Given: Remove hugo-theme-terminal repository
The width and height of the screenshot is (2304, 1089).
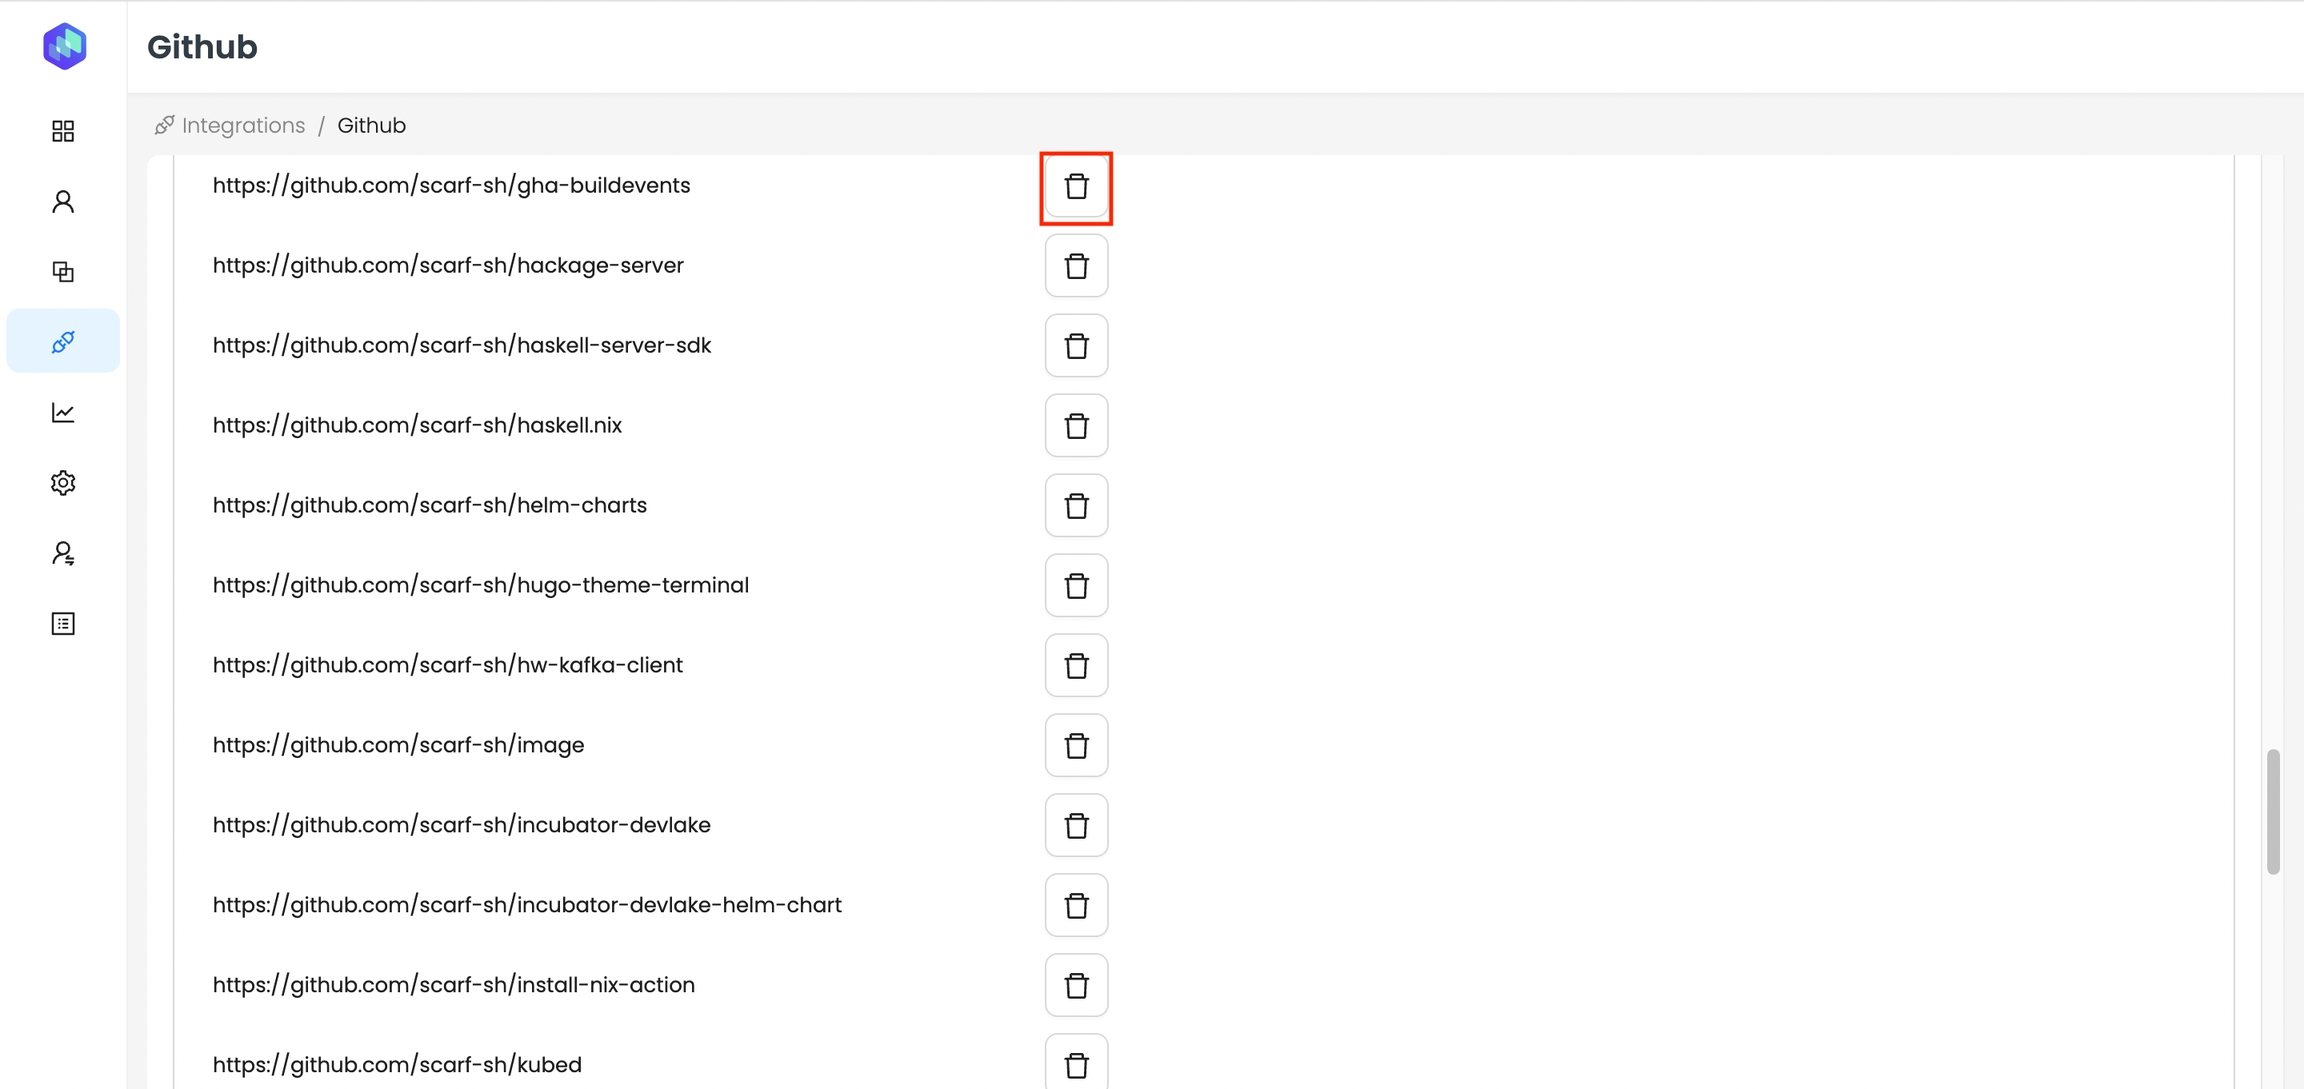Looking at the screenshot, I should click(1076, 586).
